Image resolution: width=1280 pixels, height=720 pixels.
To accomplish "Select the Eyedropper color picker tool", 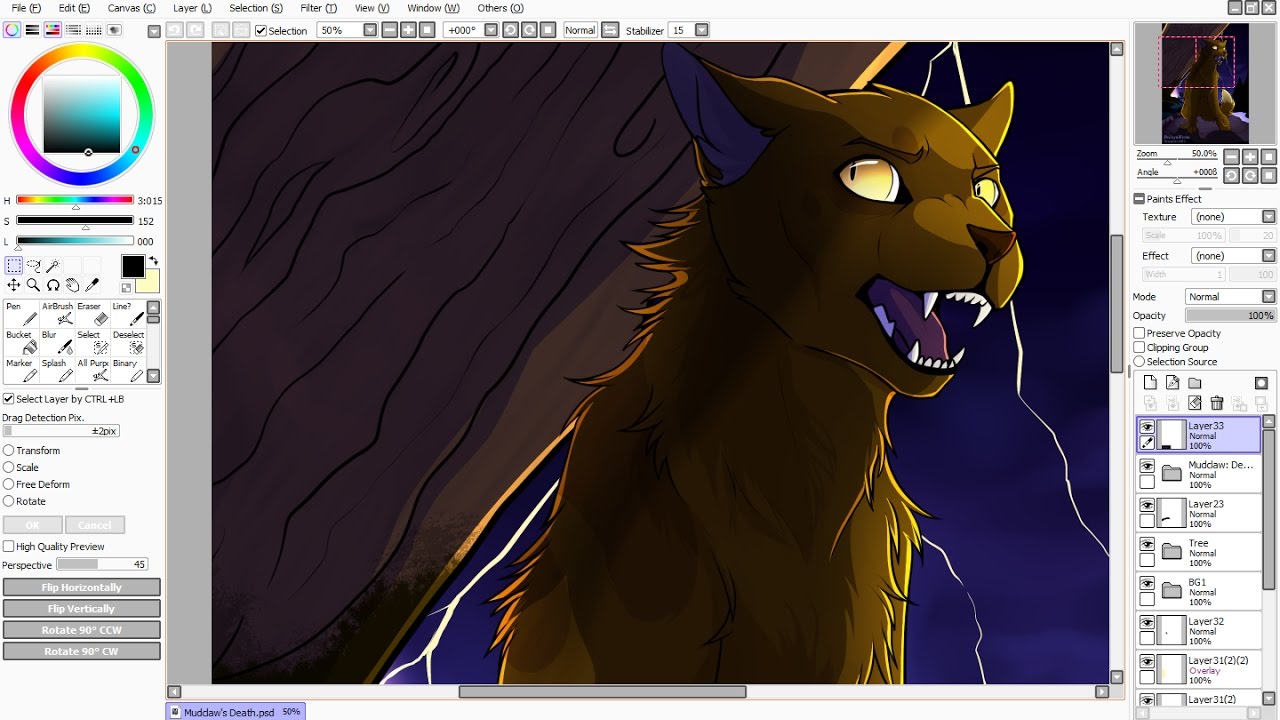I will point(93,285).
